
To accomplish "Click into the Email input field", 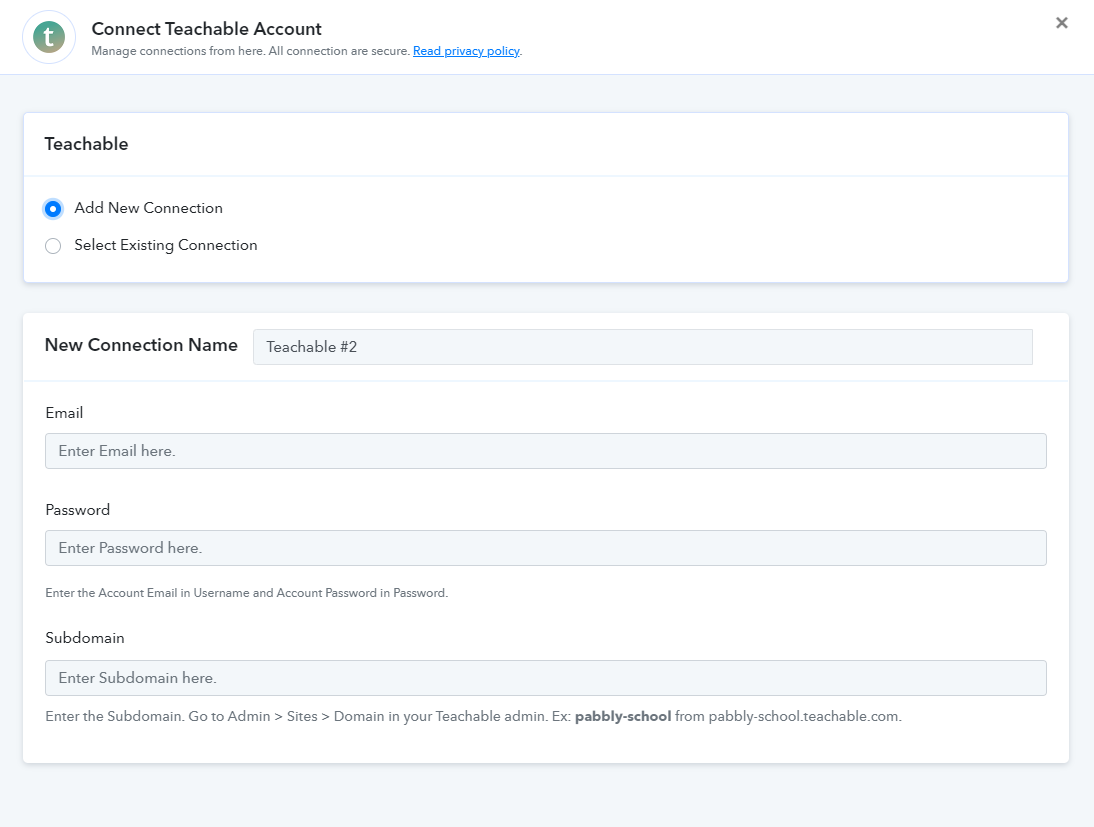I will coord(546,451).
